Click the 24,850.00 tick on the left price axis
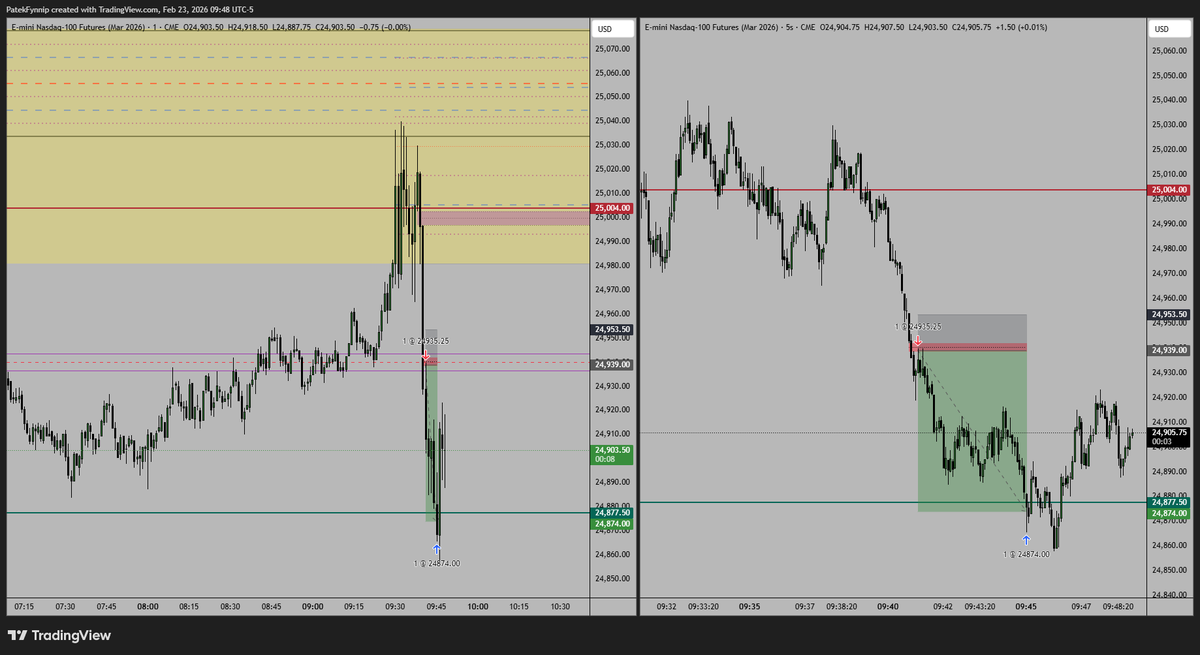Image resolution: width=1200 pixels, height=655 pixels. click(613, 578)
